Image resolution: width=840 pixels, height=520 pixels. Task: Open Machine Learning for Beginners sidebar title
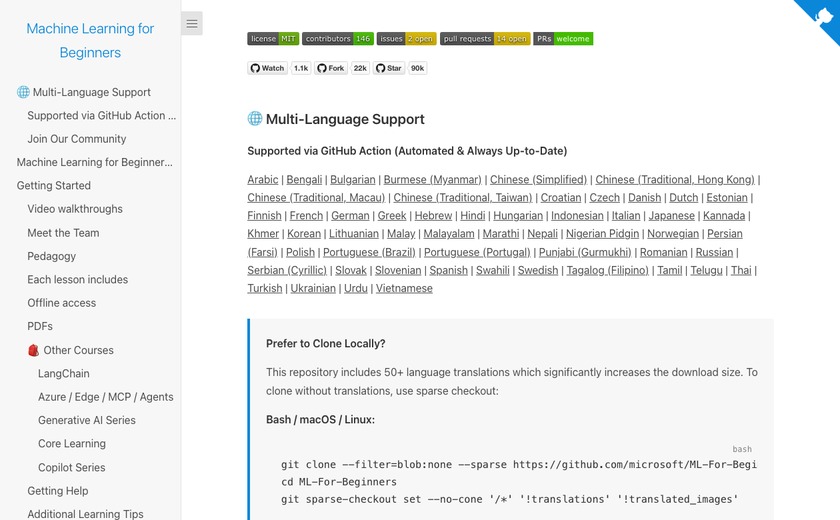90,41
